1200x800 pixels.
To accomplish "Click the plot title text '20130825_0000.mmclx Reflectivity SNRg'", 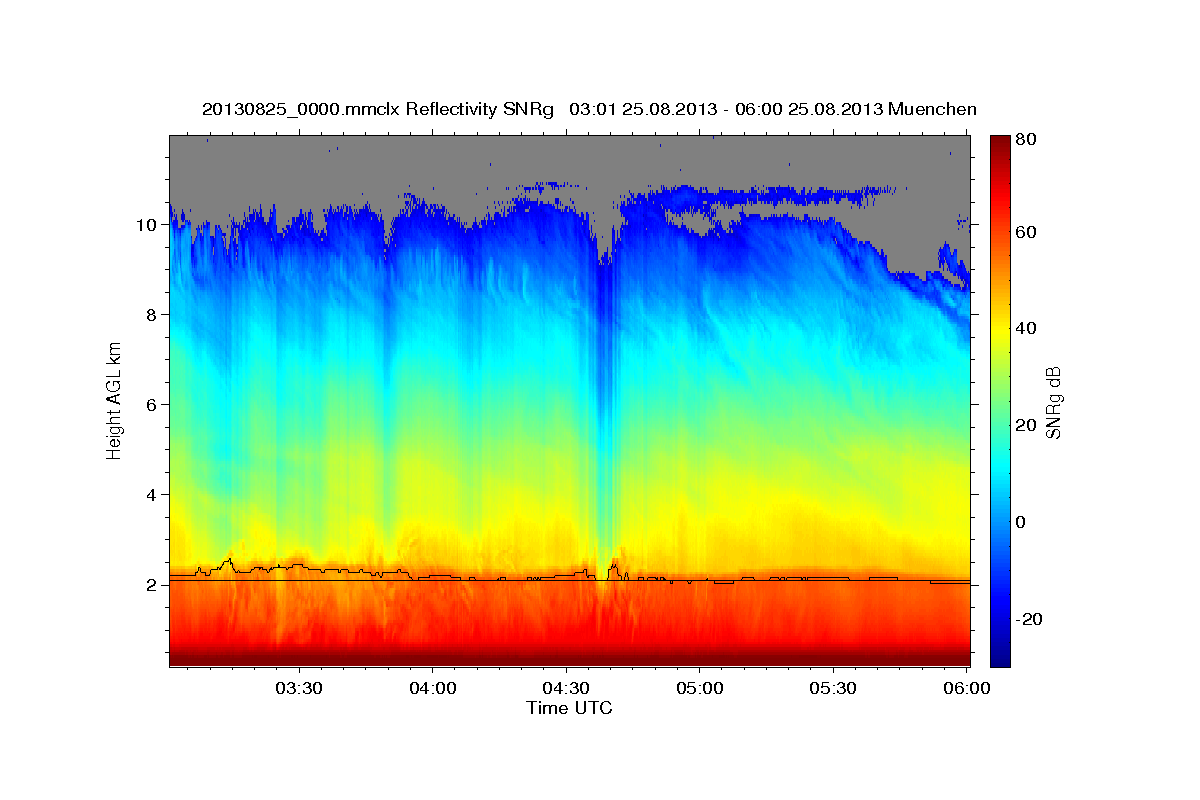I will click(378, 109).
